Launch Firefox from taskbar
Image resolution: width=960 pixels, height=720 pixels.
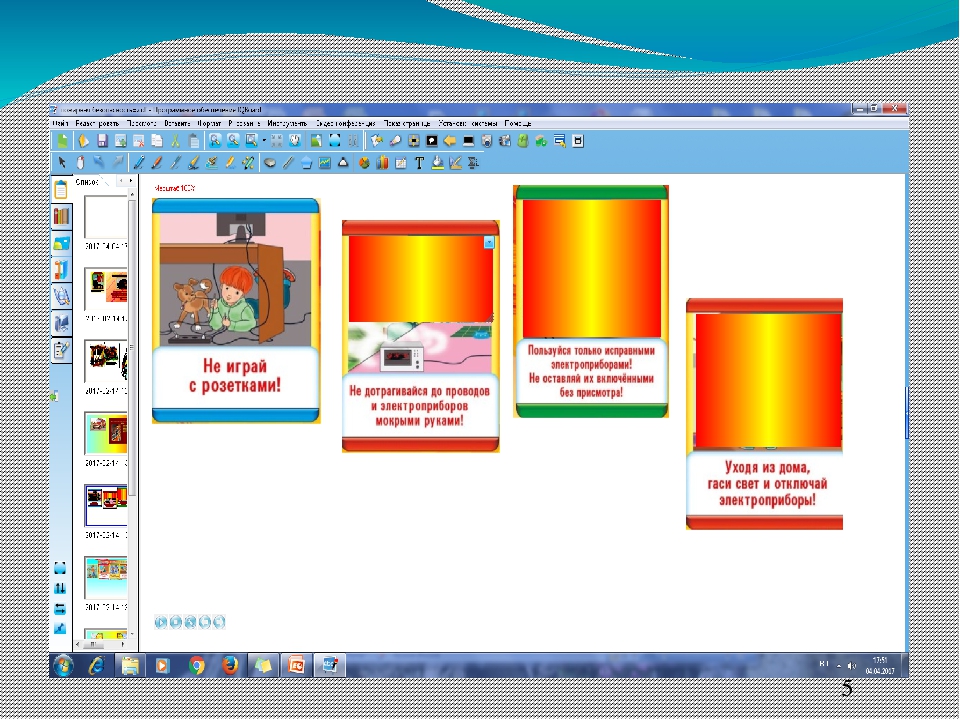[x=230, y=666]
